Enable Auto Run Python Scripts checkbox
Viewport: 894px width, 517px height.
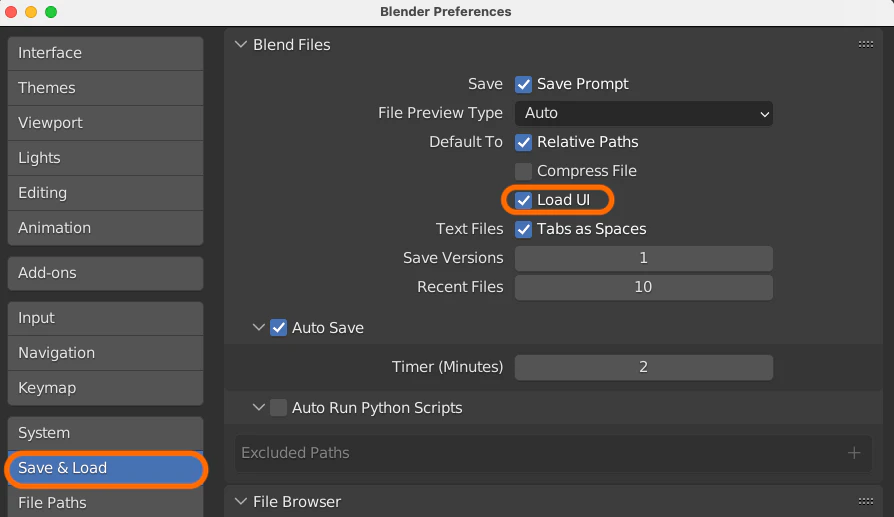278,408
